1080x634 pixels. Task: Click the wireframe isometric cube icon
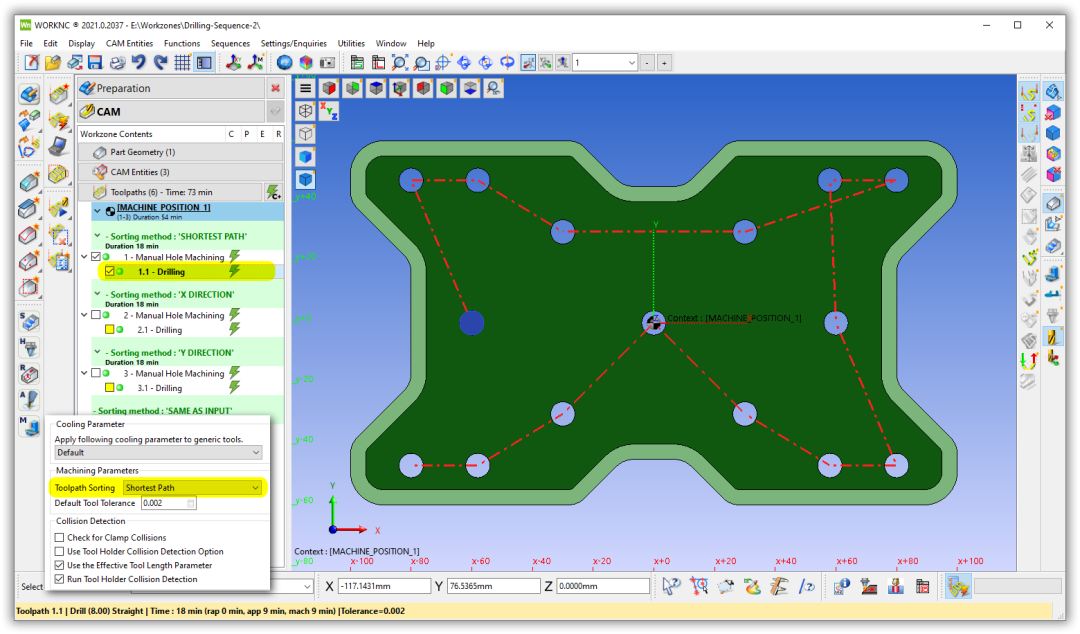coord(306,111)
